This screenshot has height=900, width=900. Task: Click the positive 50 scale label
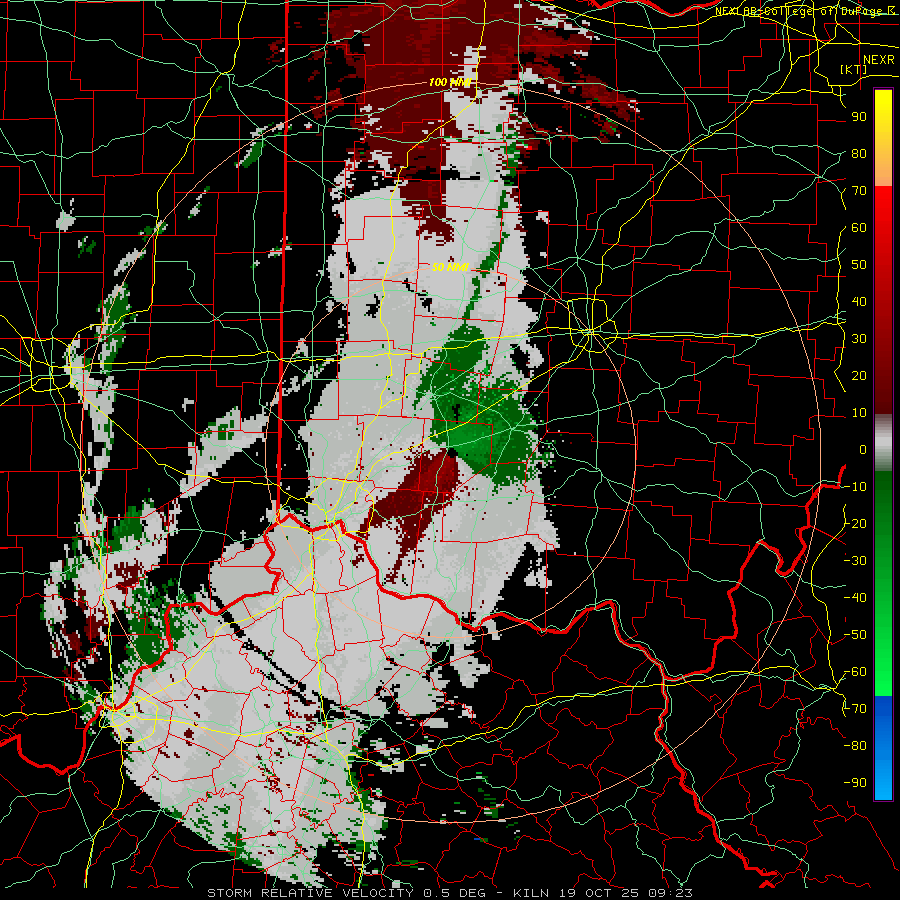coord(859,265)
